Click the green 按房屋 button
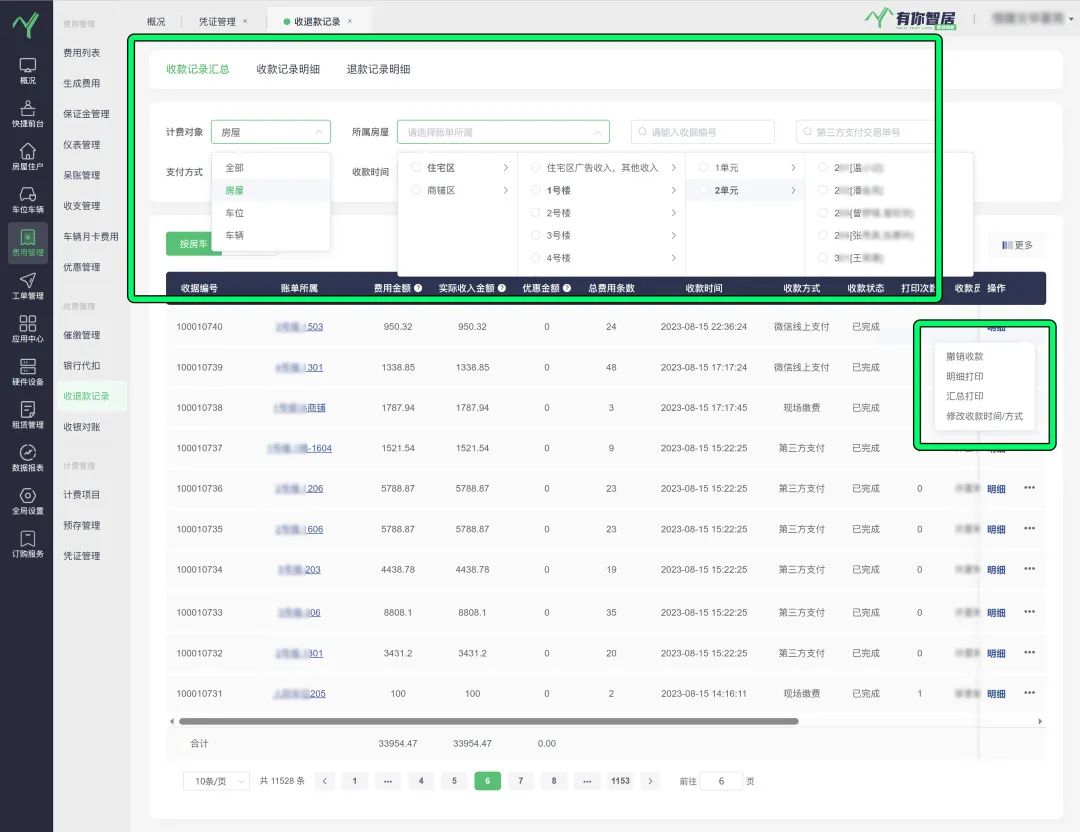 coord(193,244)
